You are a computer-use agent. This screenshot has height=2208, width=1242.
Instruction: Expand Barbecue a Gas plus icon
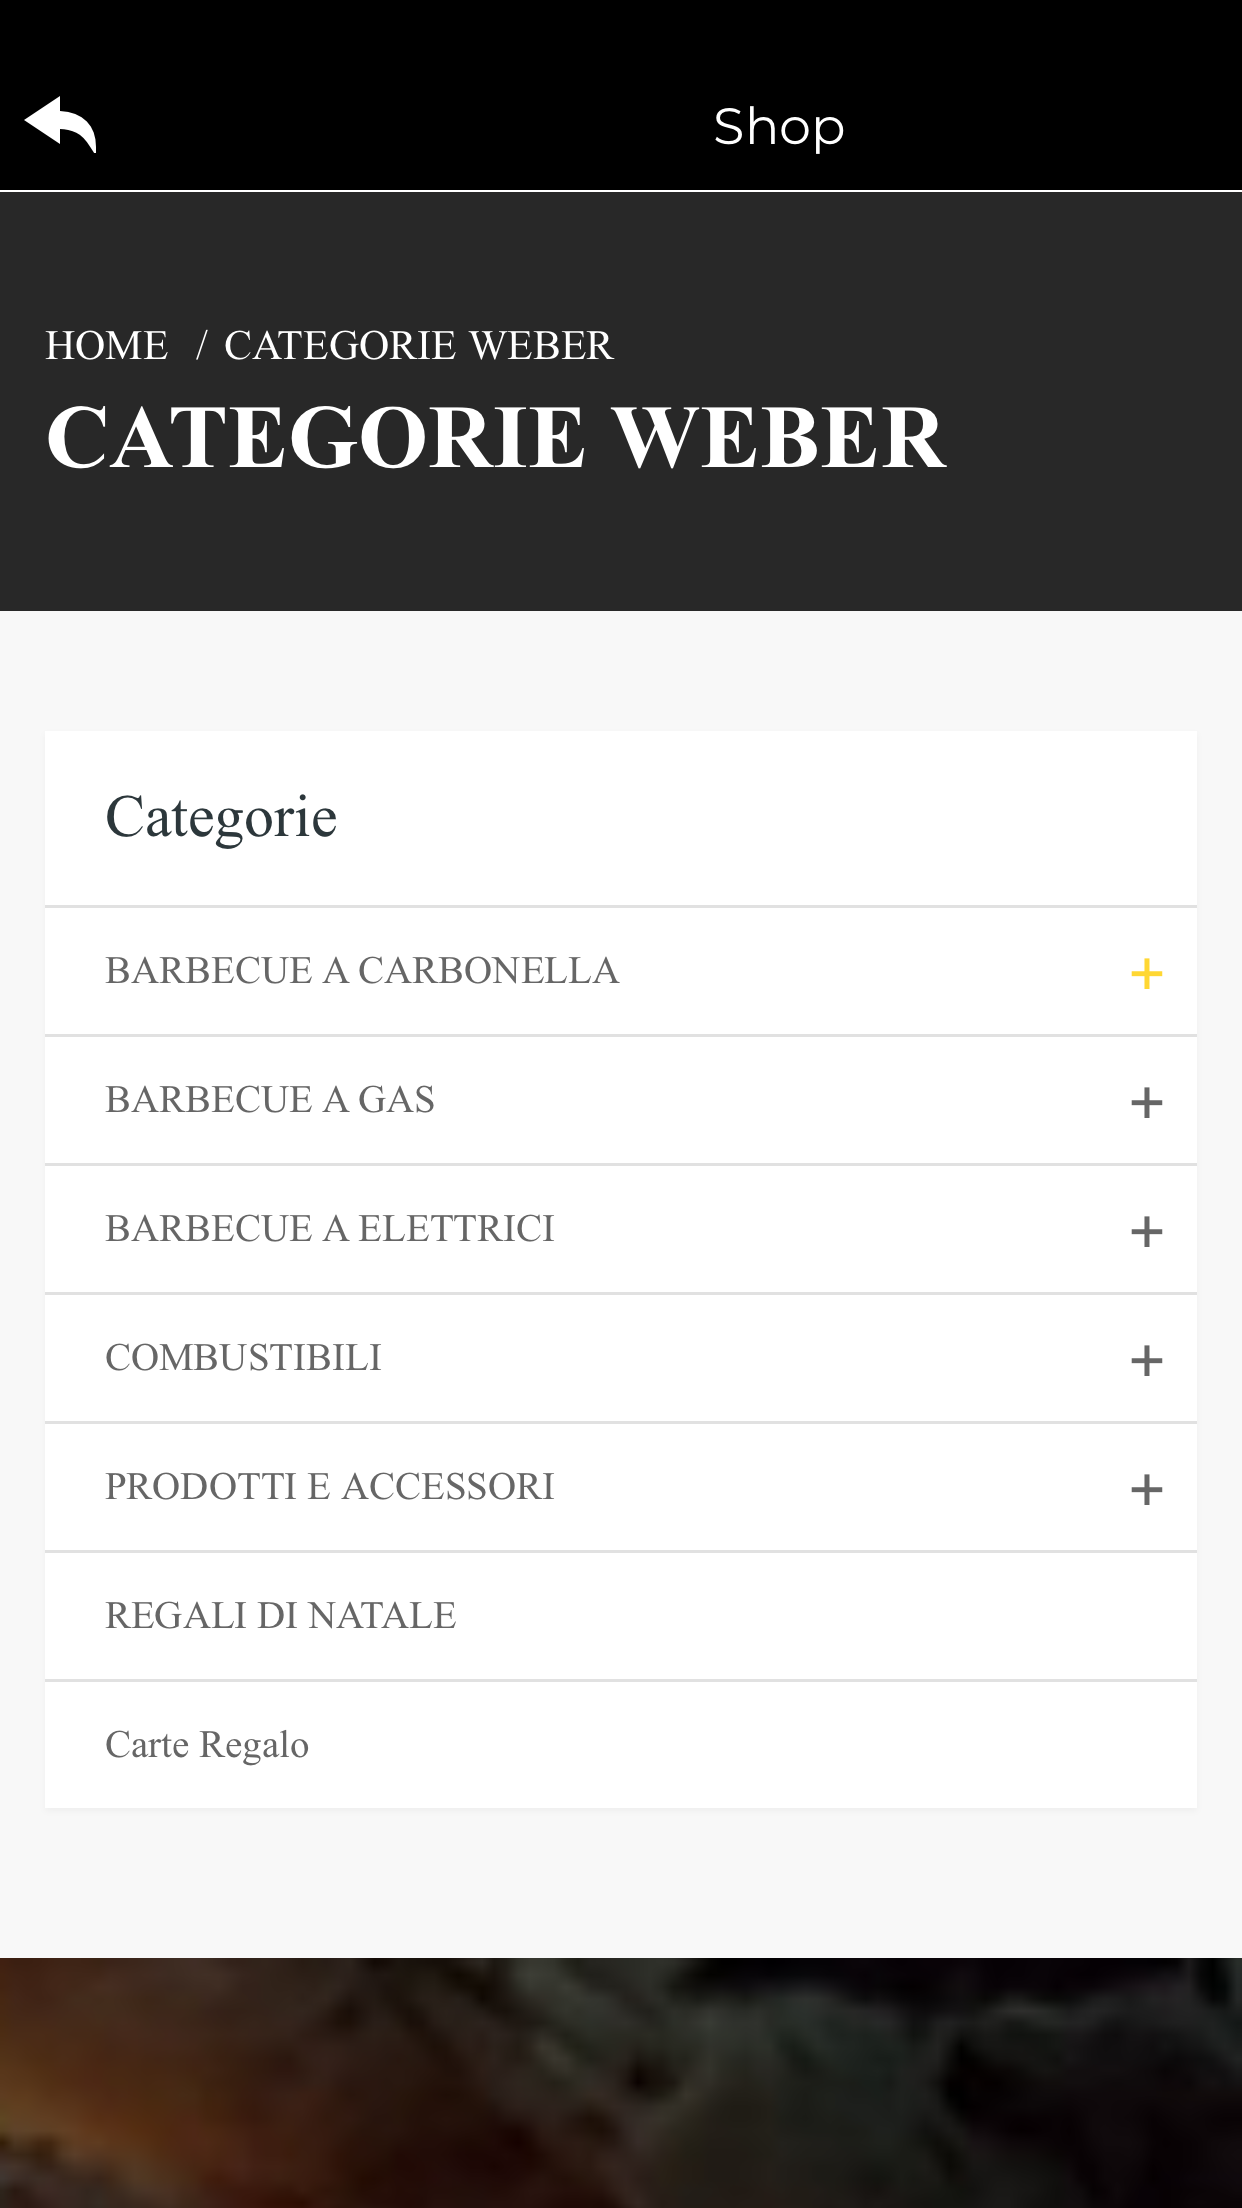tap(1146, 1102)
